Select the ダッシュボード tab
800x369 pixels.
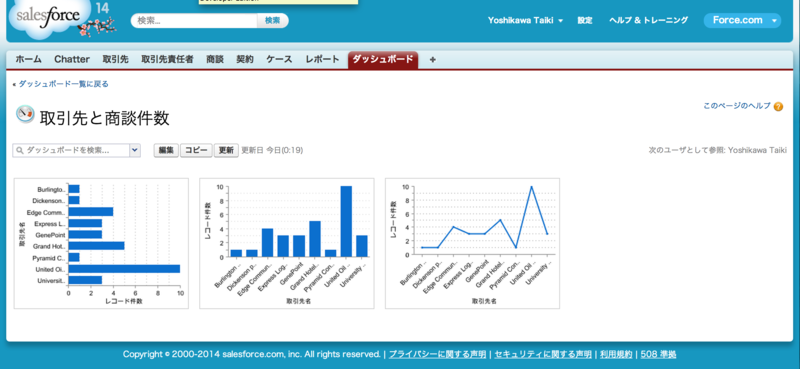(x=383, y=59)
